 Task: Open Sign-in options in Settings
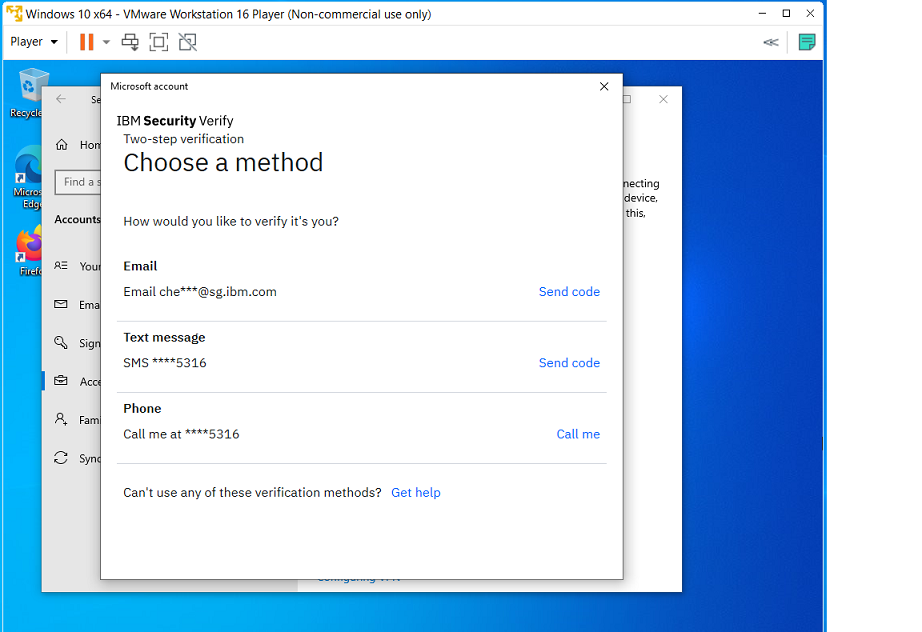(x=80, y=343)
